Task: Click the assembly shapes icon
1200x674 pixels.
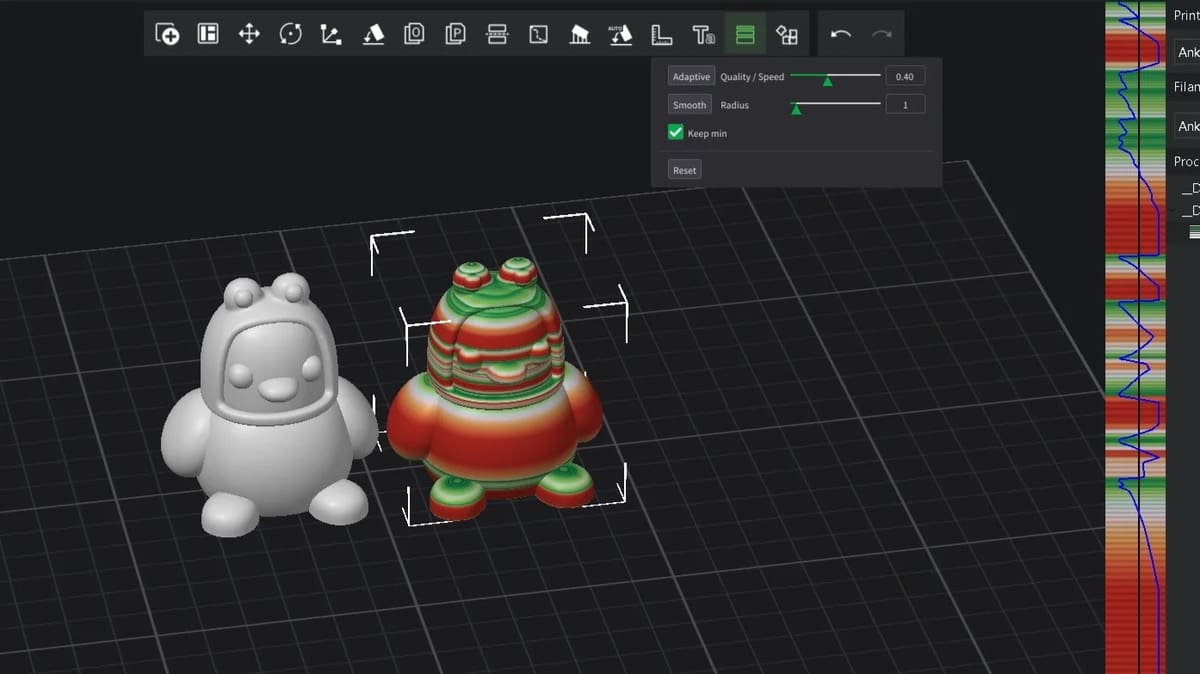Action: pyautogui.click(x=787, y=35)
